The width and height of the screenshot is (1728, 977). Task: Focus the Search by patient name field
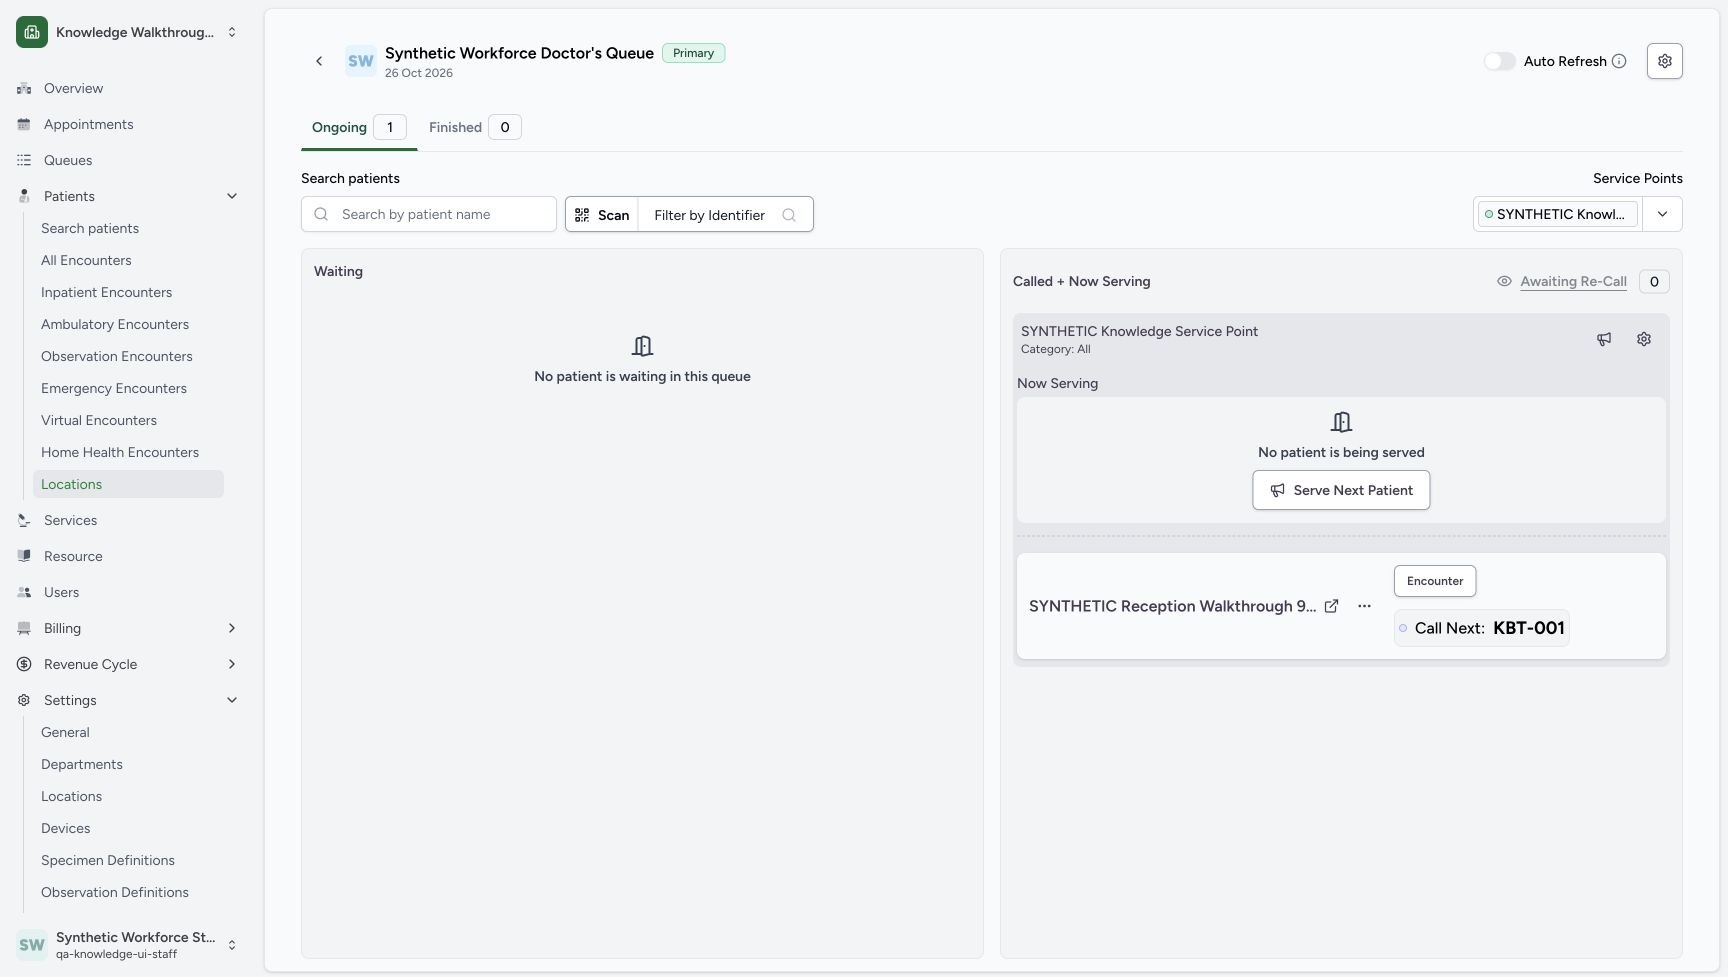point(429,214)
